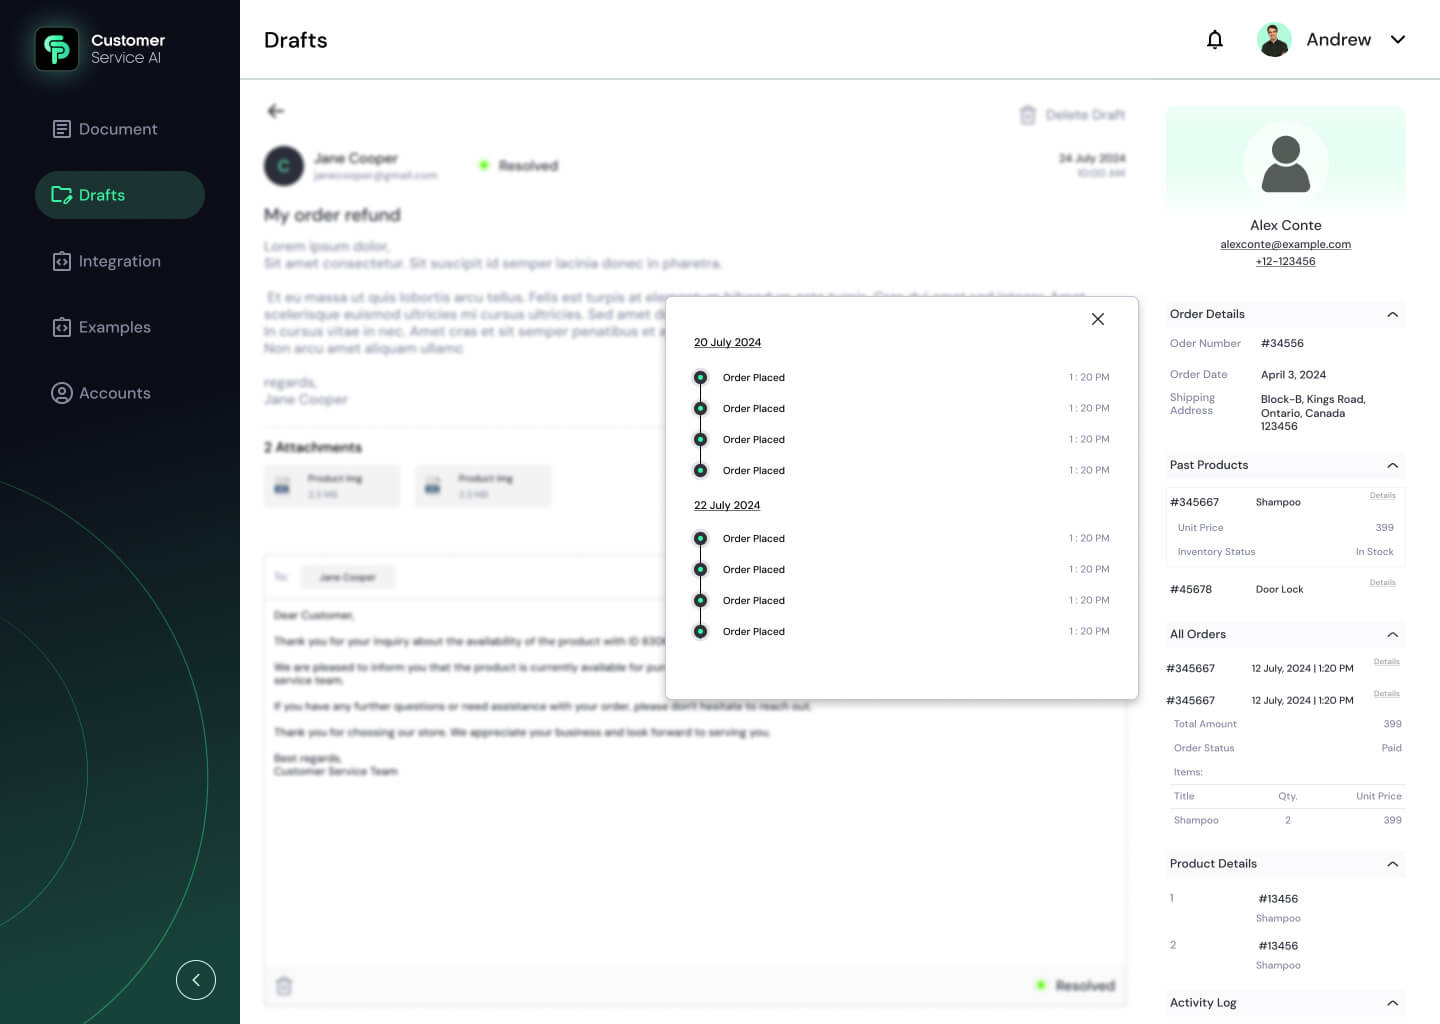Open the Accounts section
This screenshot has width=1440, height=1024.
101,393
